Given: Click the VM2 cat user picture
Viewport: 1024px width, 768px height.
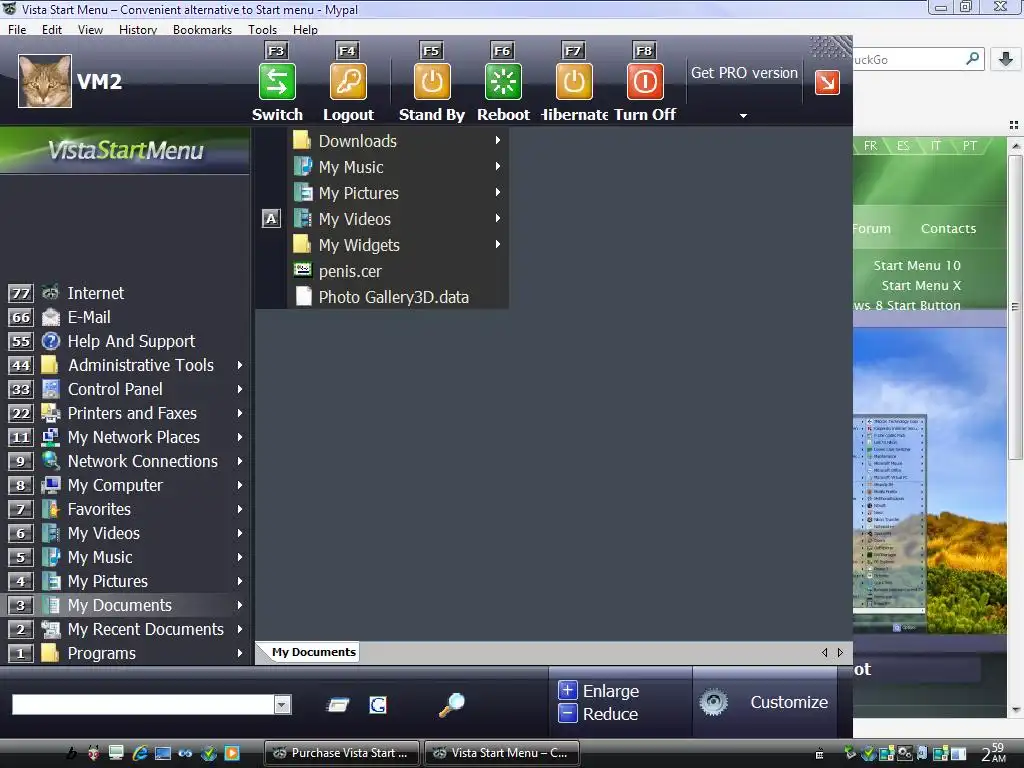Looking at the screenshot, I should (x=44, y=81).
